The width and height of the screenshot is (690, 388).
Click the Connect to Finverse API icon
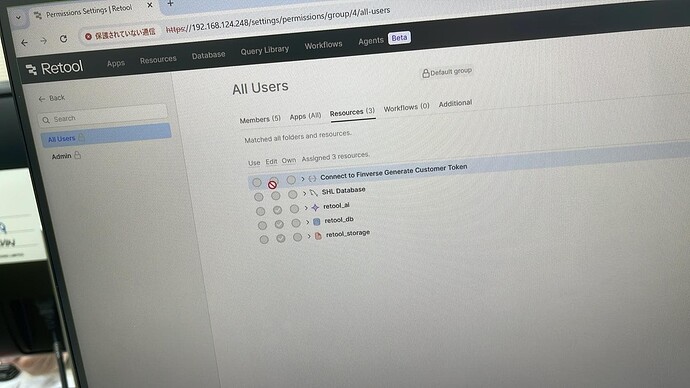(x=312, y=178)
